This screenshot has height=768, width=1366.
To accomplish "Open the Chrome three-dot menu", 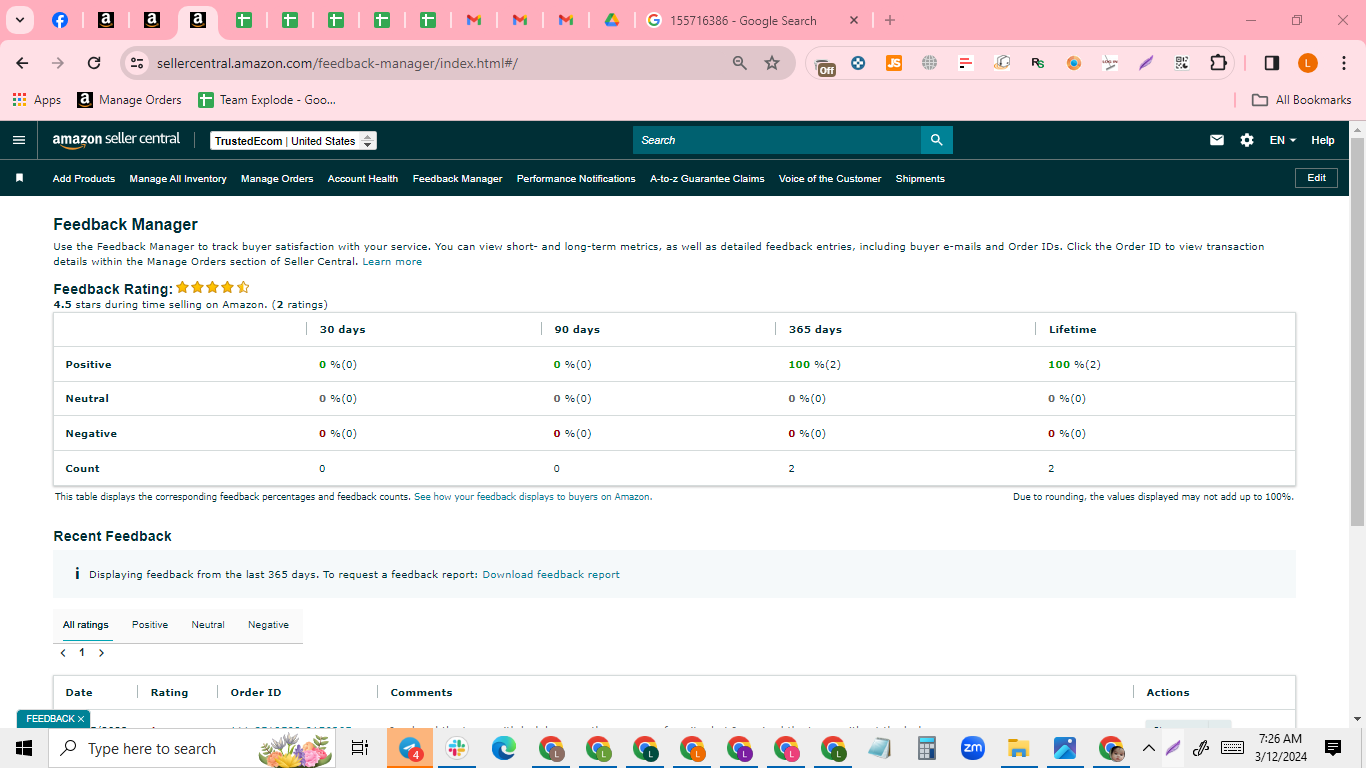I will [1343, 63].
